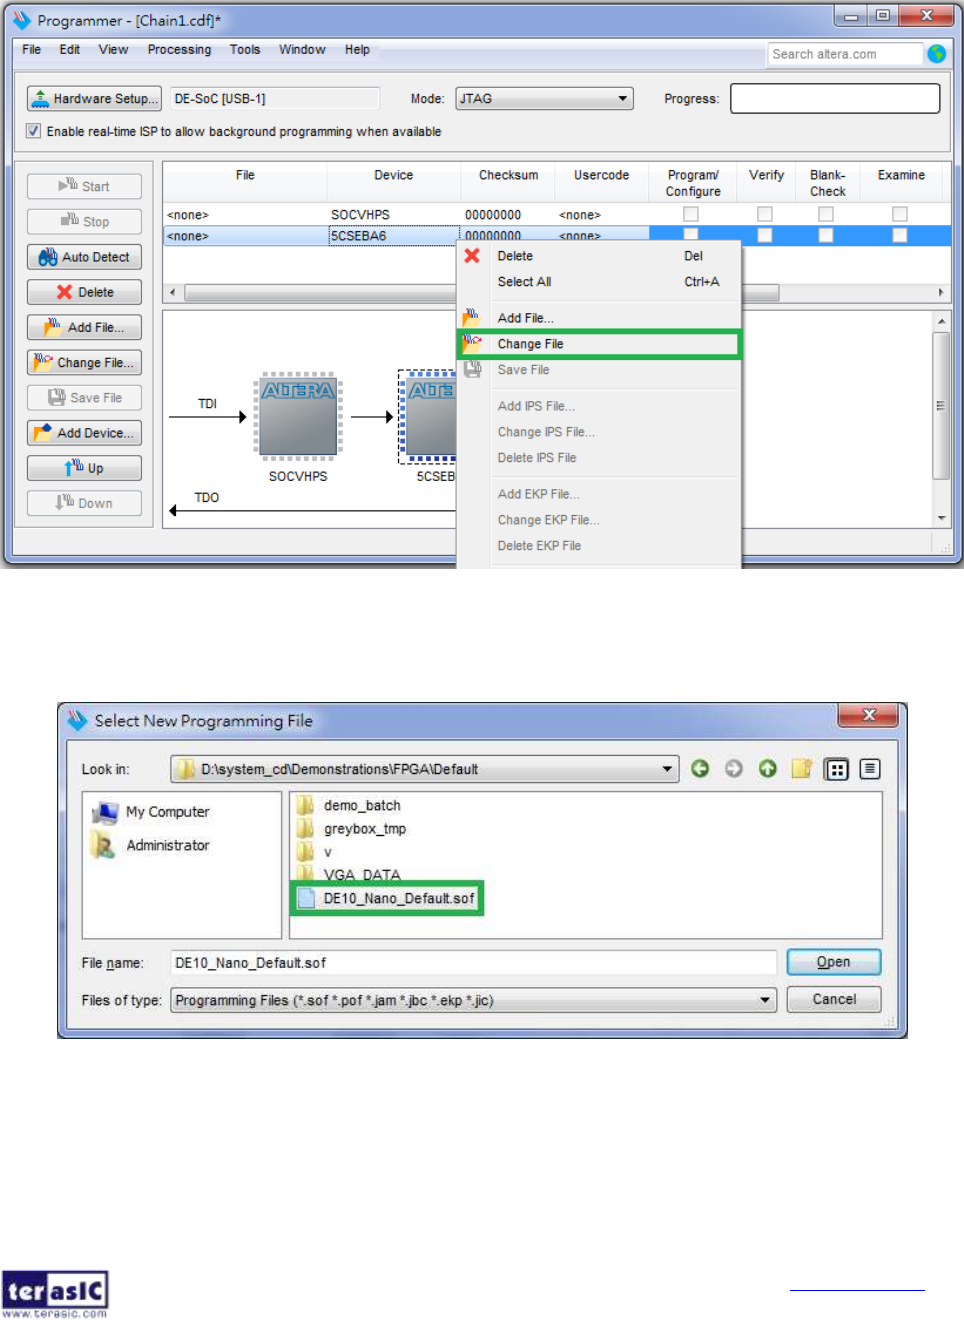
Task: Check Verify for SOCVHPS row
Action: point(764,214)
